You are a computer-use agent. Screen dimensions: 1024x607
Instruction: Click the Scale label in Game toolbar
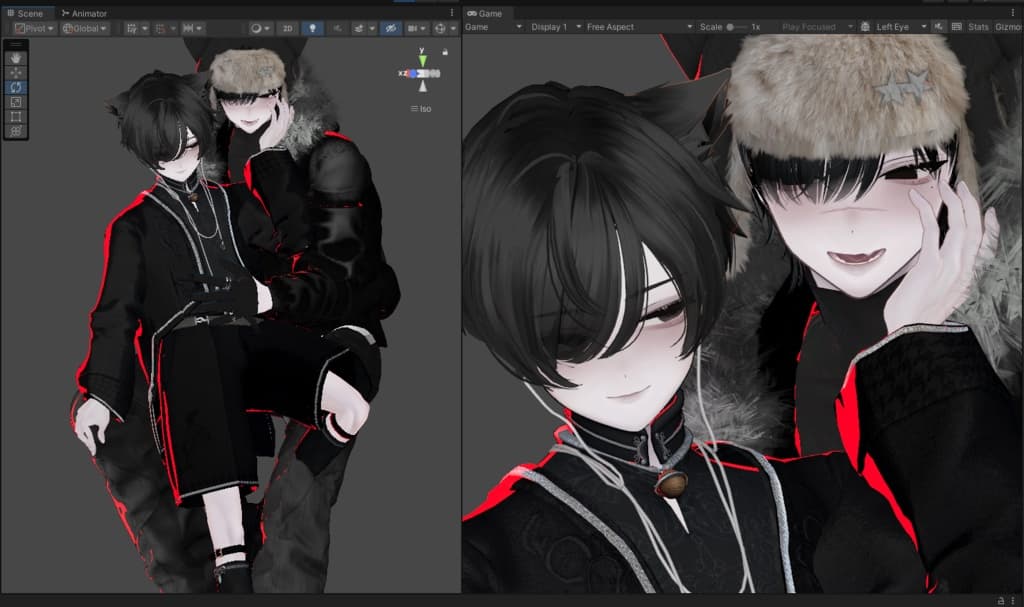711,27
